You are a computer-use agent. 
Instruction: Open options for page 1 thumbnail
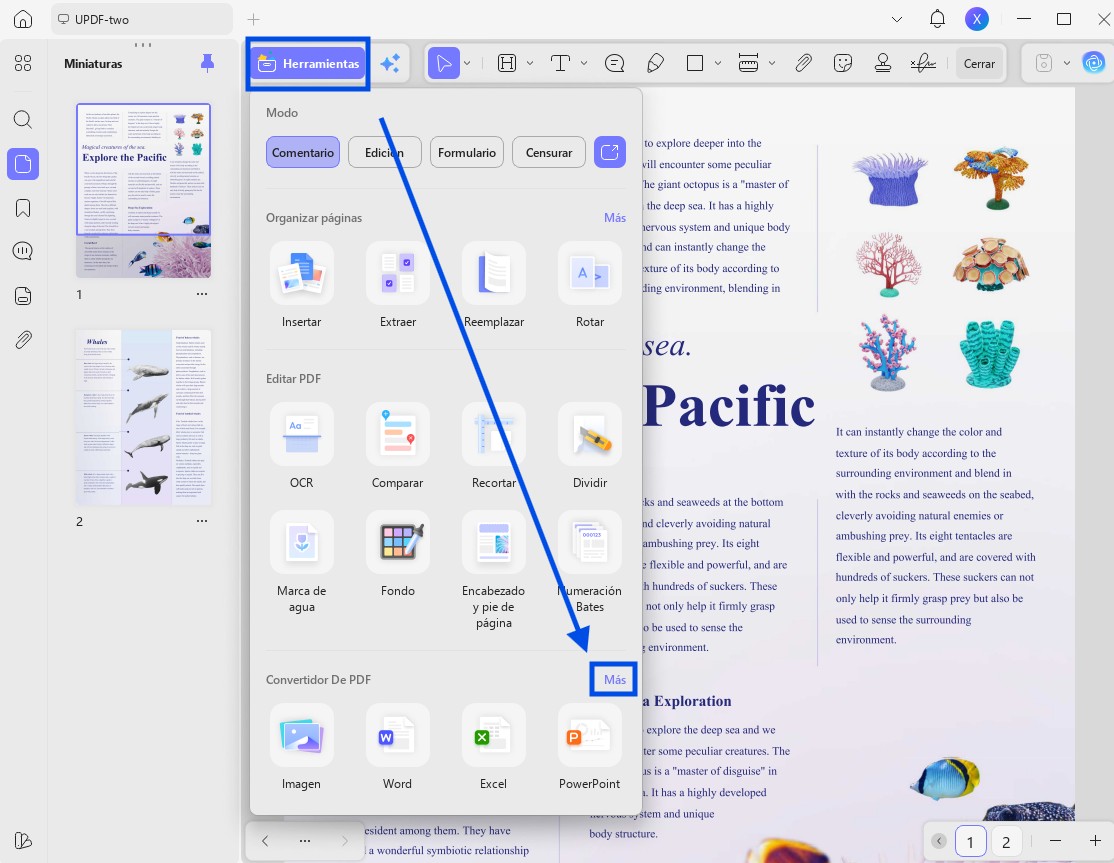(202, 293)
